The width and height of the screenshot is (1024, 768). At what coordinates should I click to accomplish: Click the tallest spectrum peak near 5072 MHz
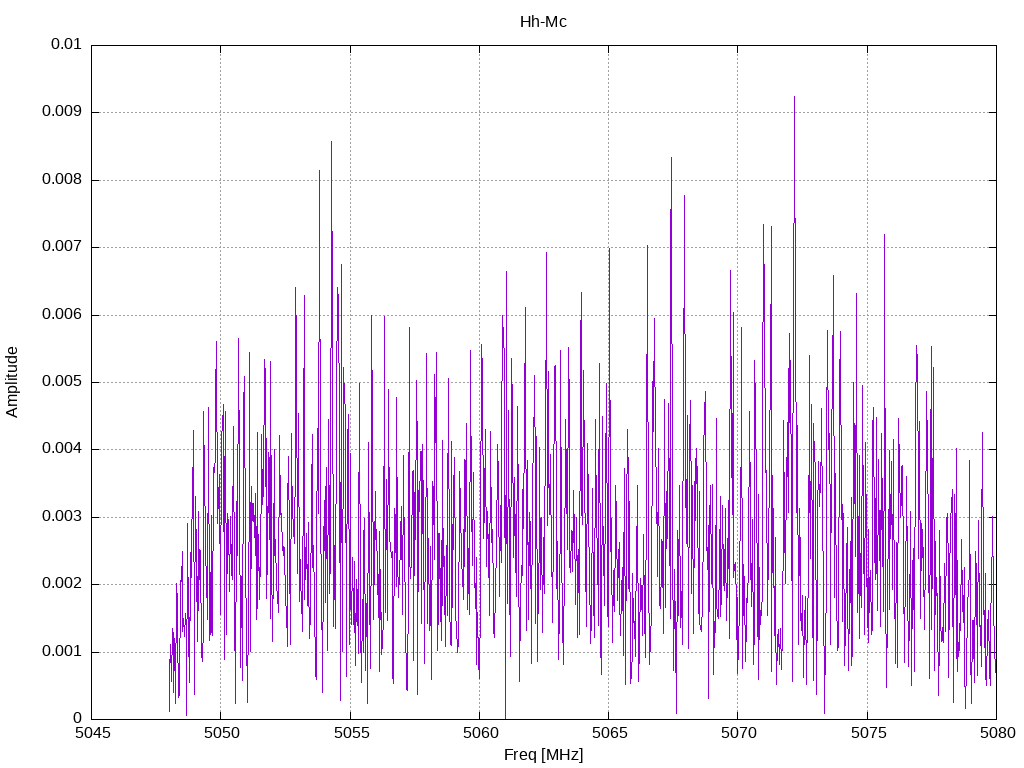[794, 97]
